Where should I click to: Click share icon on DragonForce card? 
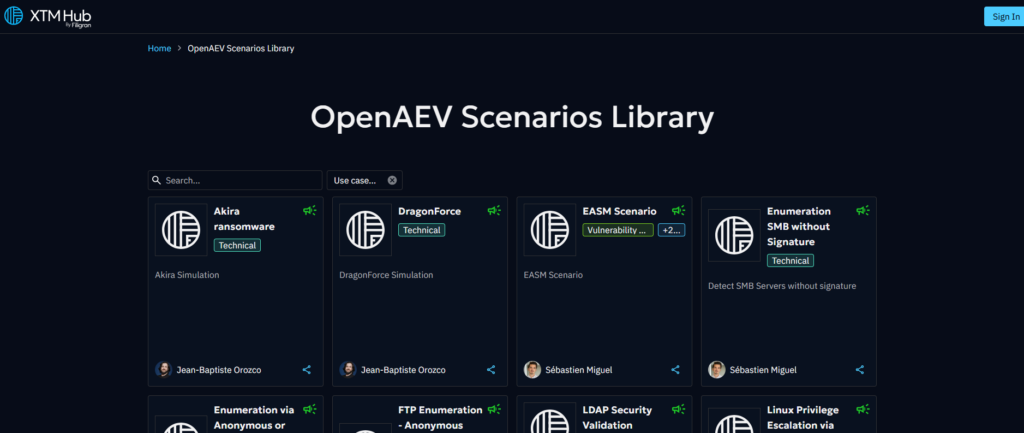point(491,370)
